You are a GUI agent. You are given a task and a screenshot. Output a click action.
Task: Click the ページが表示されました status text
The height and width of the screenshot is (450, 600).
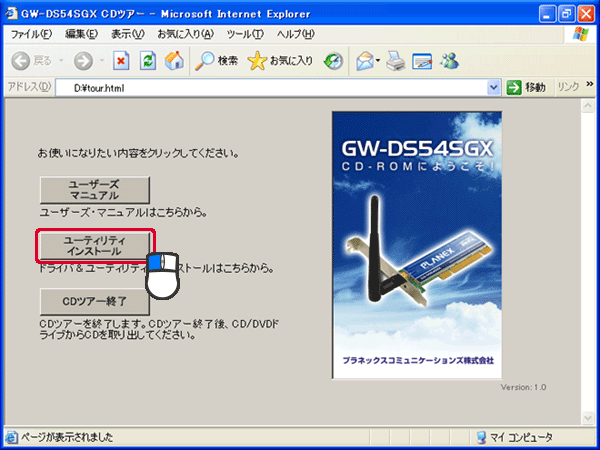(67, 437)
